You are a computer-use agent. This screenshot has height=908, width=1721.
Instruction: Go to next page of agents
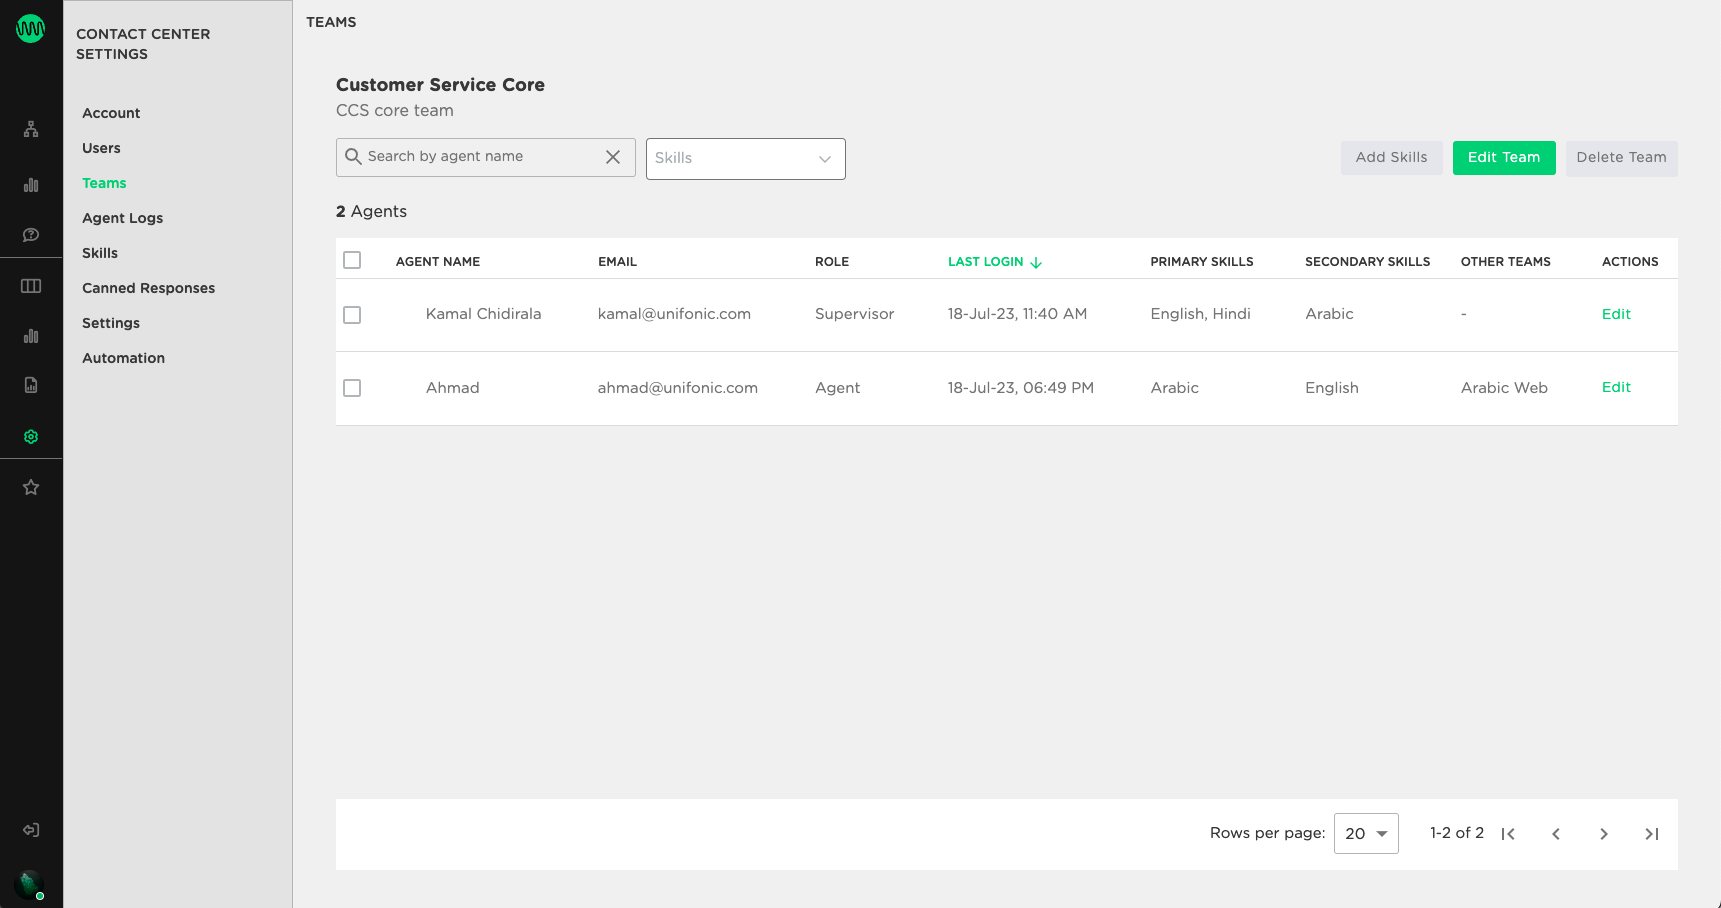1604,834
